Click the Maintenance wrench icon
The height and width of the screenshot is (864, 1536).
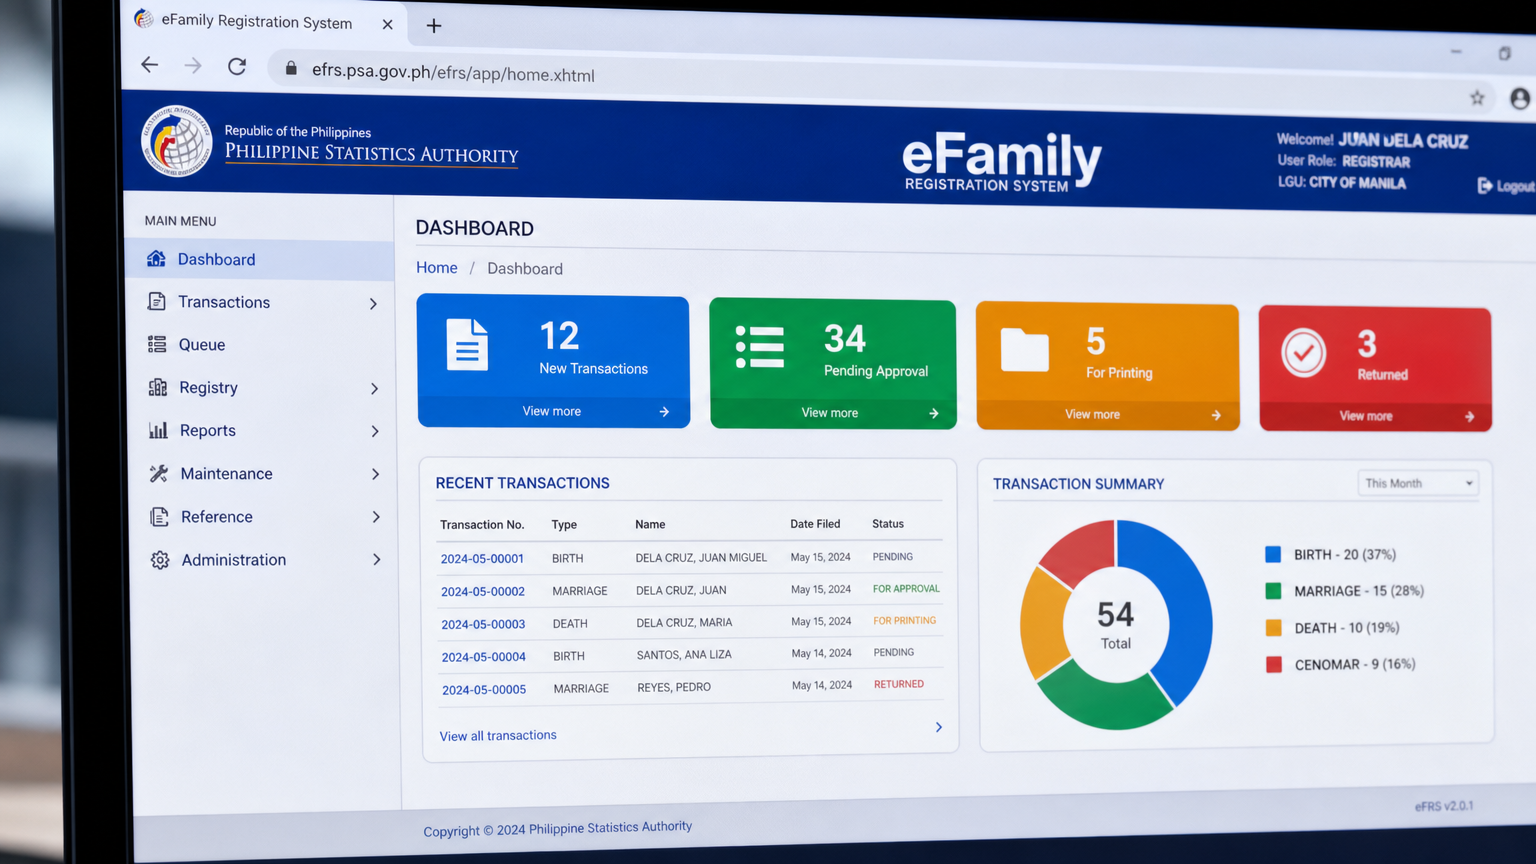[x=158, y=473]
